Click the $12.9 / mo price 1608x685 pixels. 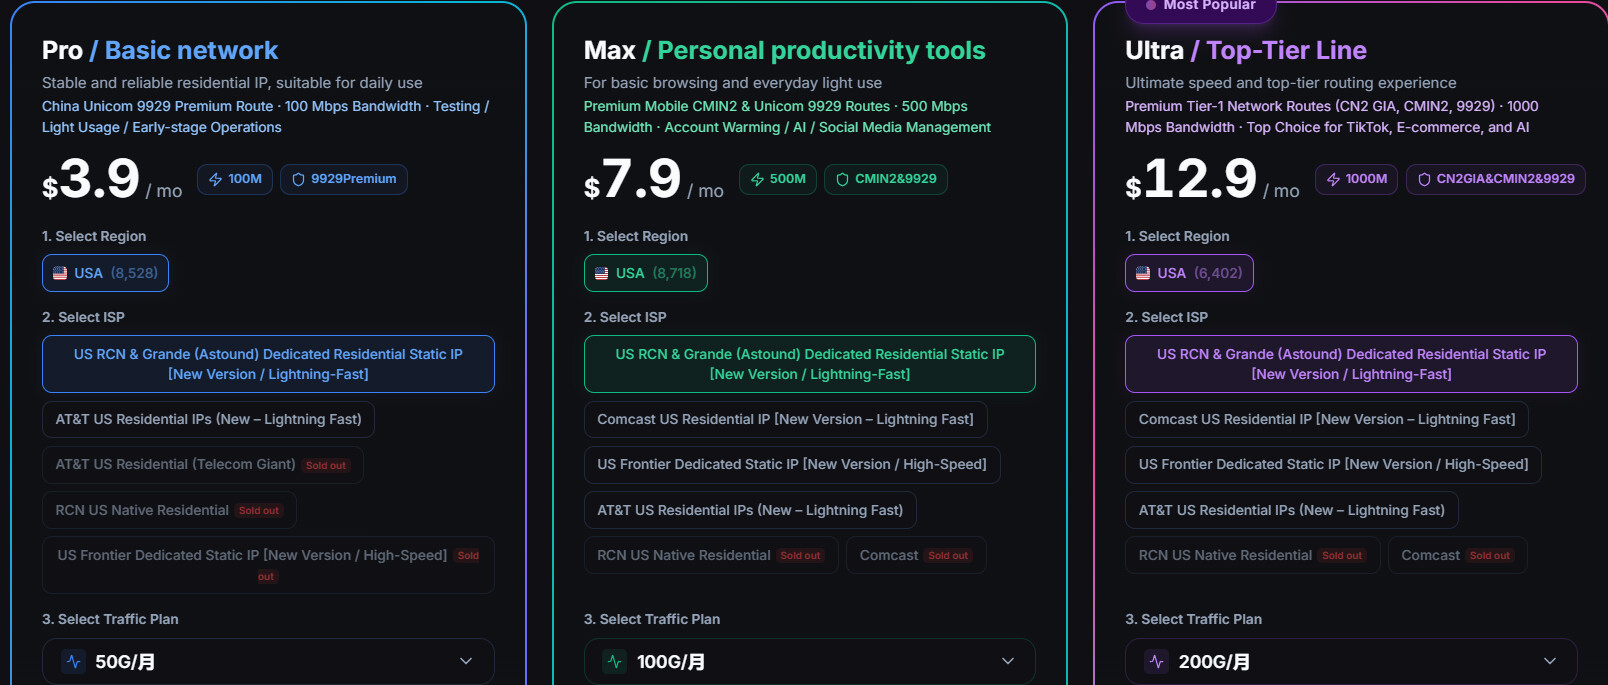(x=1212, y=180)
